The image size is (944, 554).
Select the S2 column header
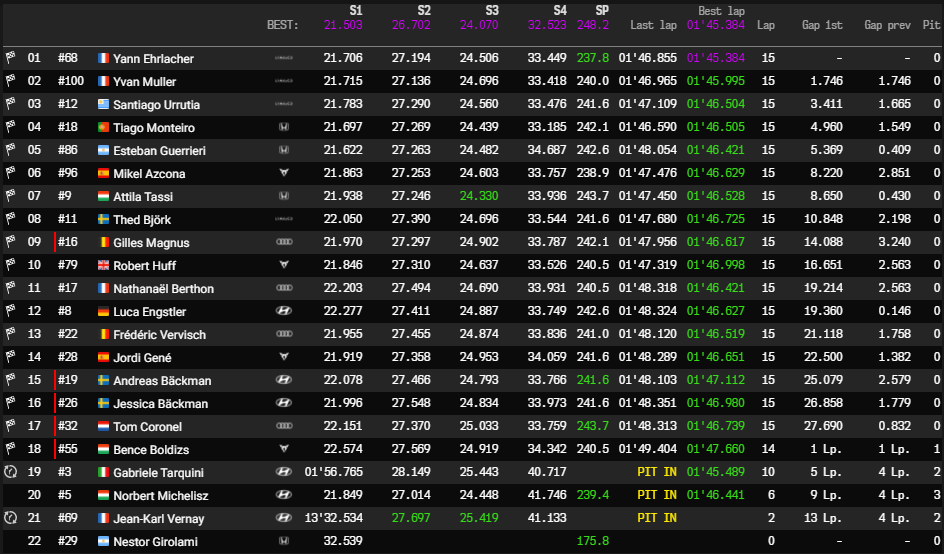click(x=424, y=11)
